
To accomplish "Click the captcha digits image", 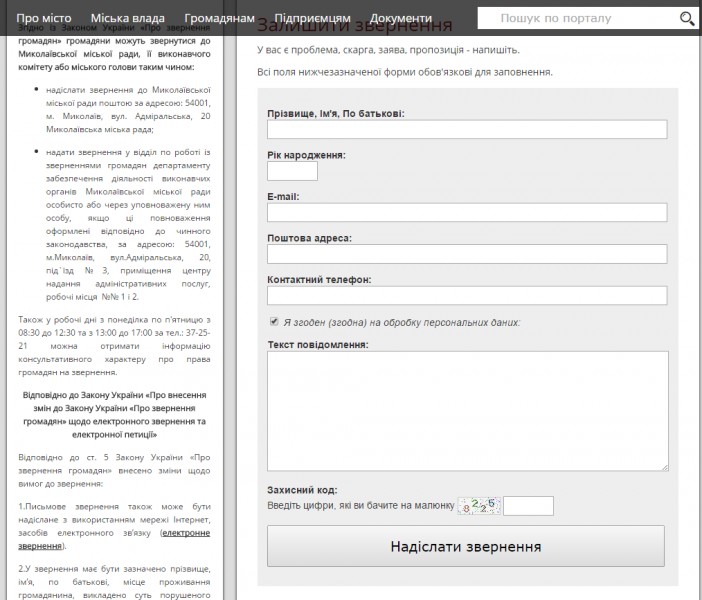I will 478,506.
